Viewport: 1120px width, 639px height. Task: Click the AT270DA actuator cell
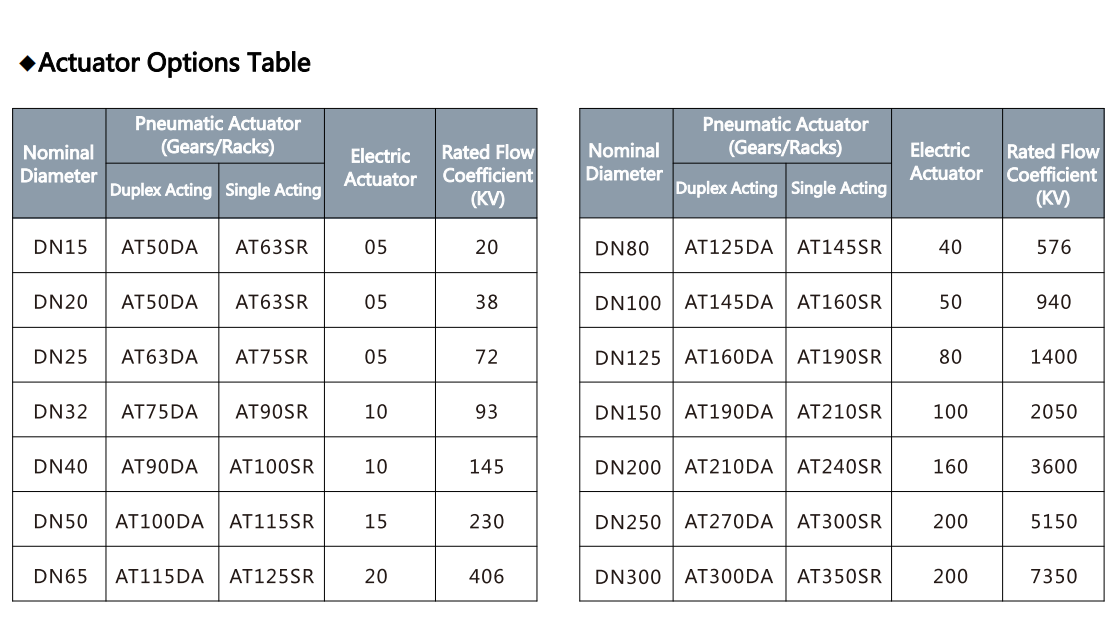click(x=729, y=522)
